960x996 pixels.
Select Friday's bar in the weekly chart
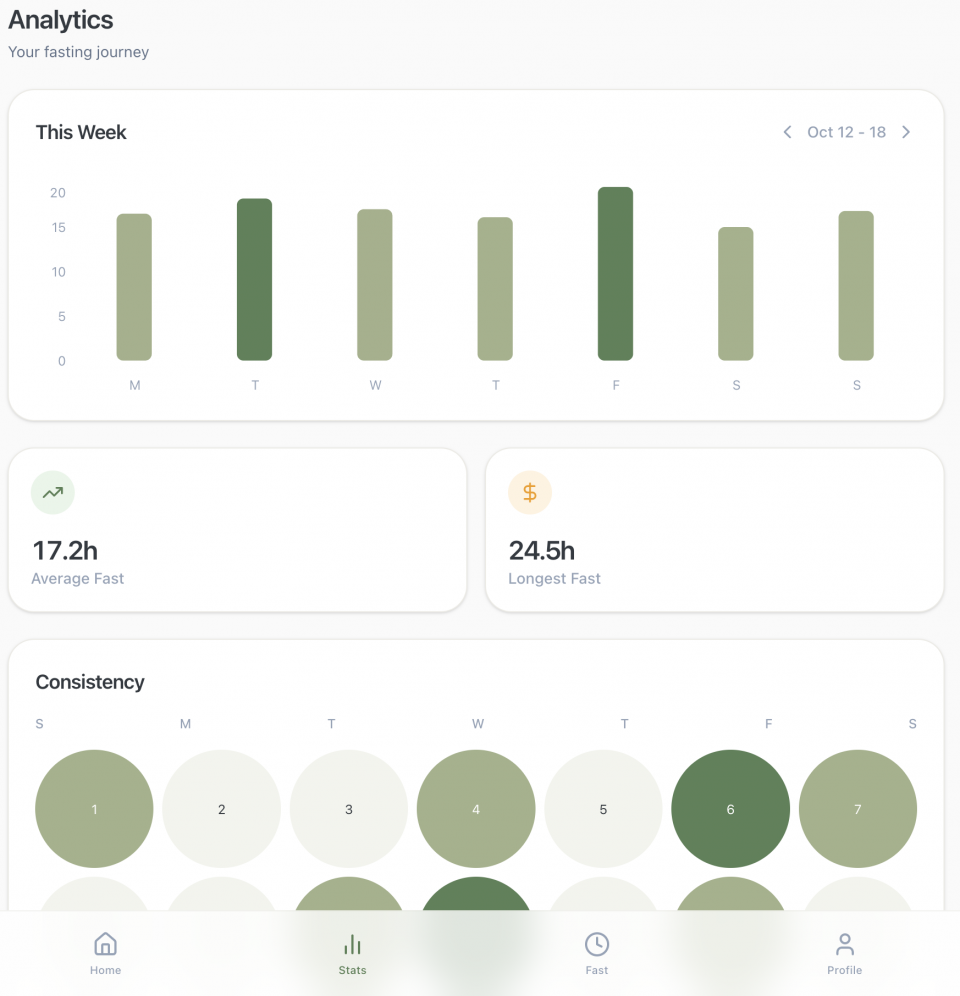(x=615, y=273)
